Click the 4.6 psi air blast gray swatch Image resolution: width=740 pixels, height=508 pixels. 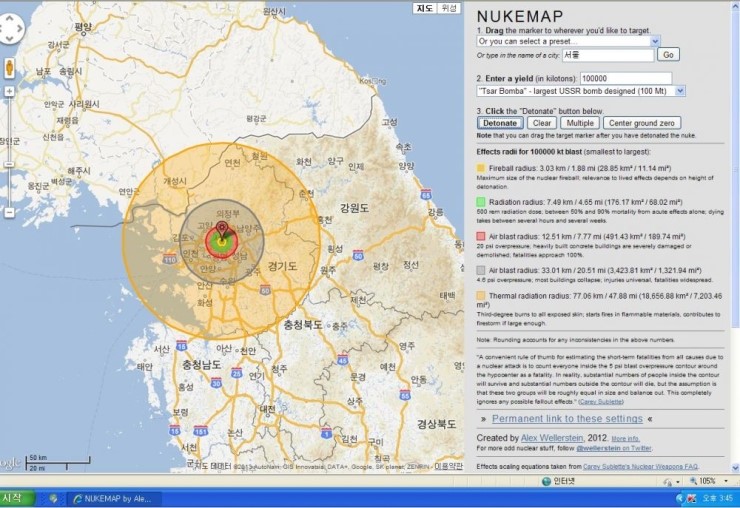click(x=481, y=270)
